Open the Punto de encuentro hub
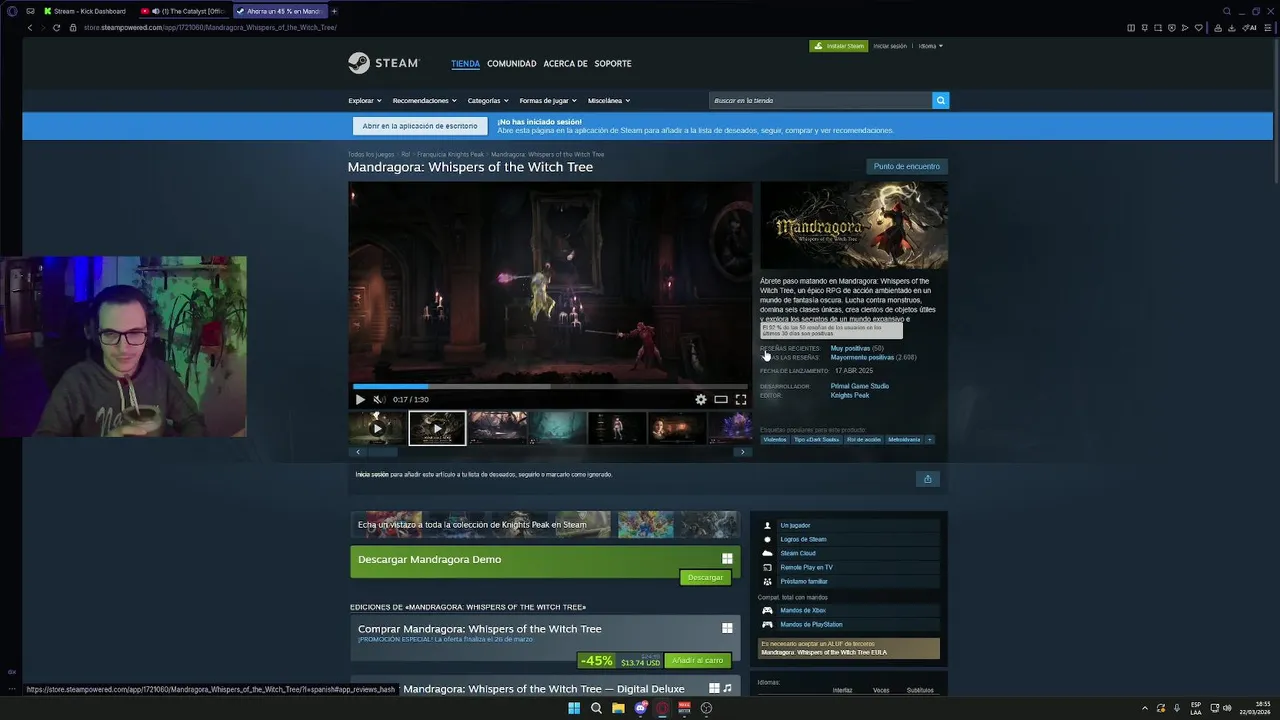Screen dimensions: 1280x720 [907, 166]
